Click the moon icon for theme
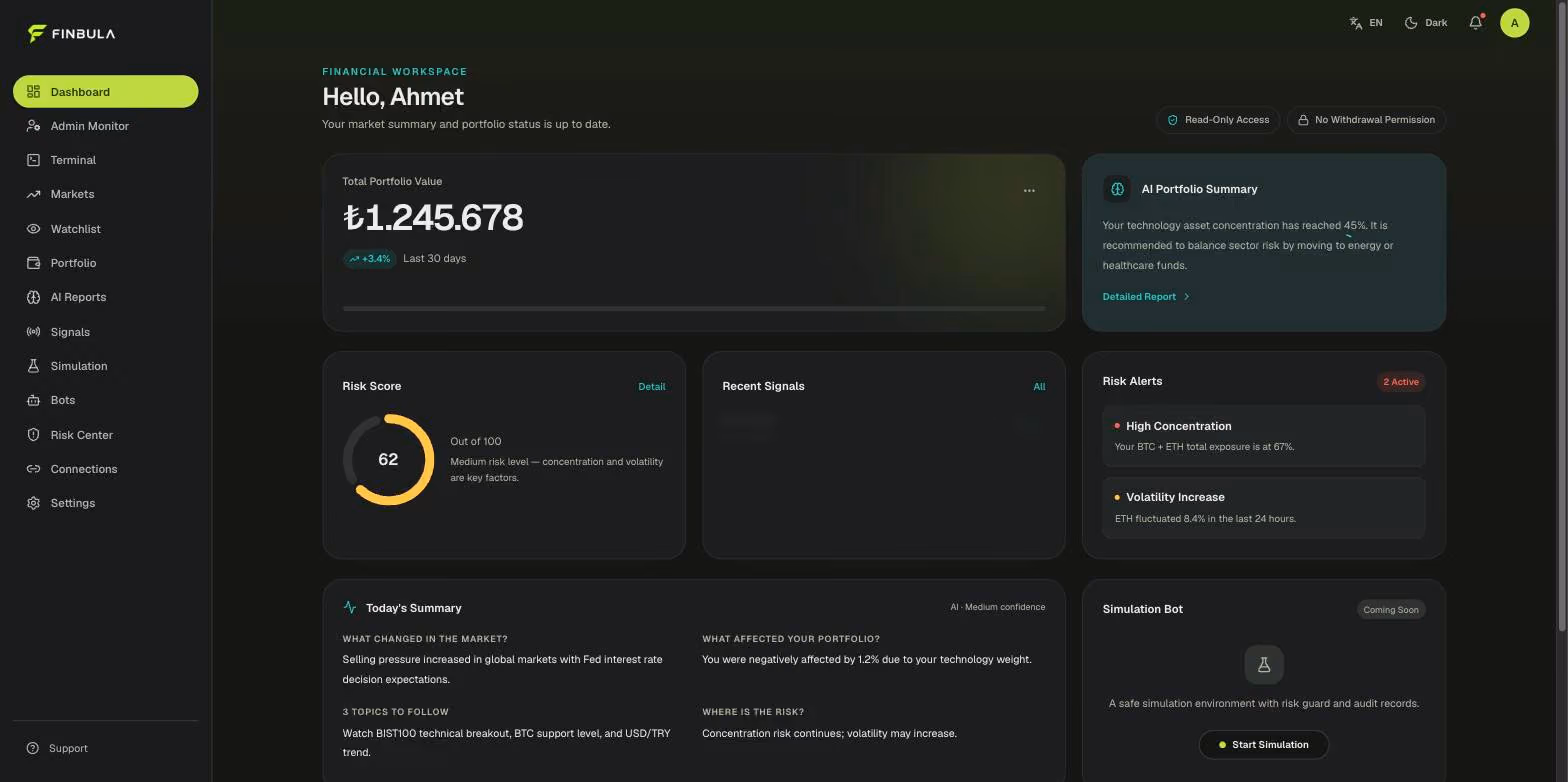Screen dimensions: 1568x782 click(x=1411, y=23)
